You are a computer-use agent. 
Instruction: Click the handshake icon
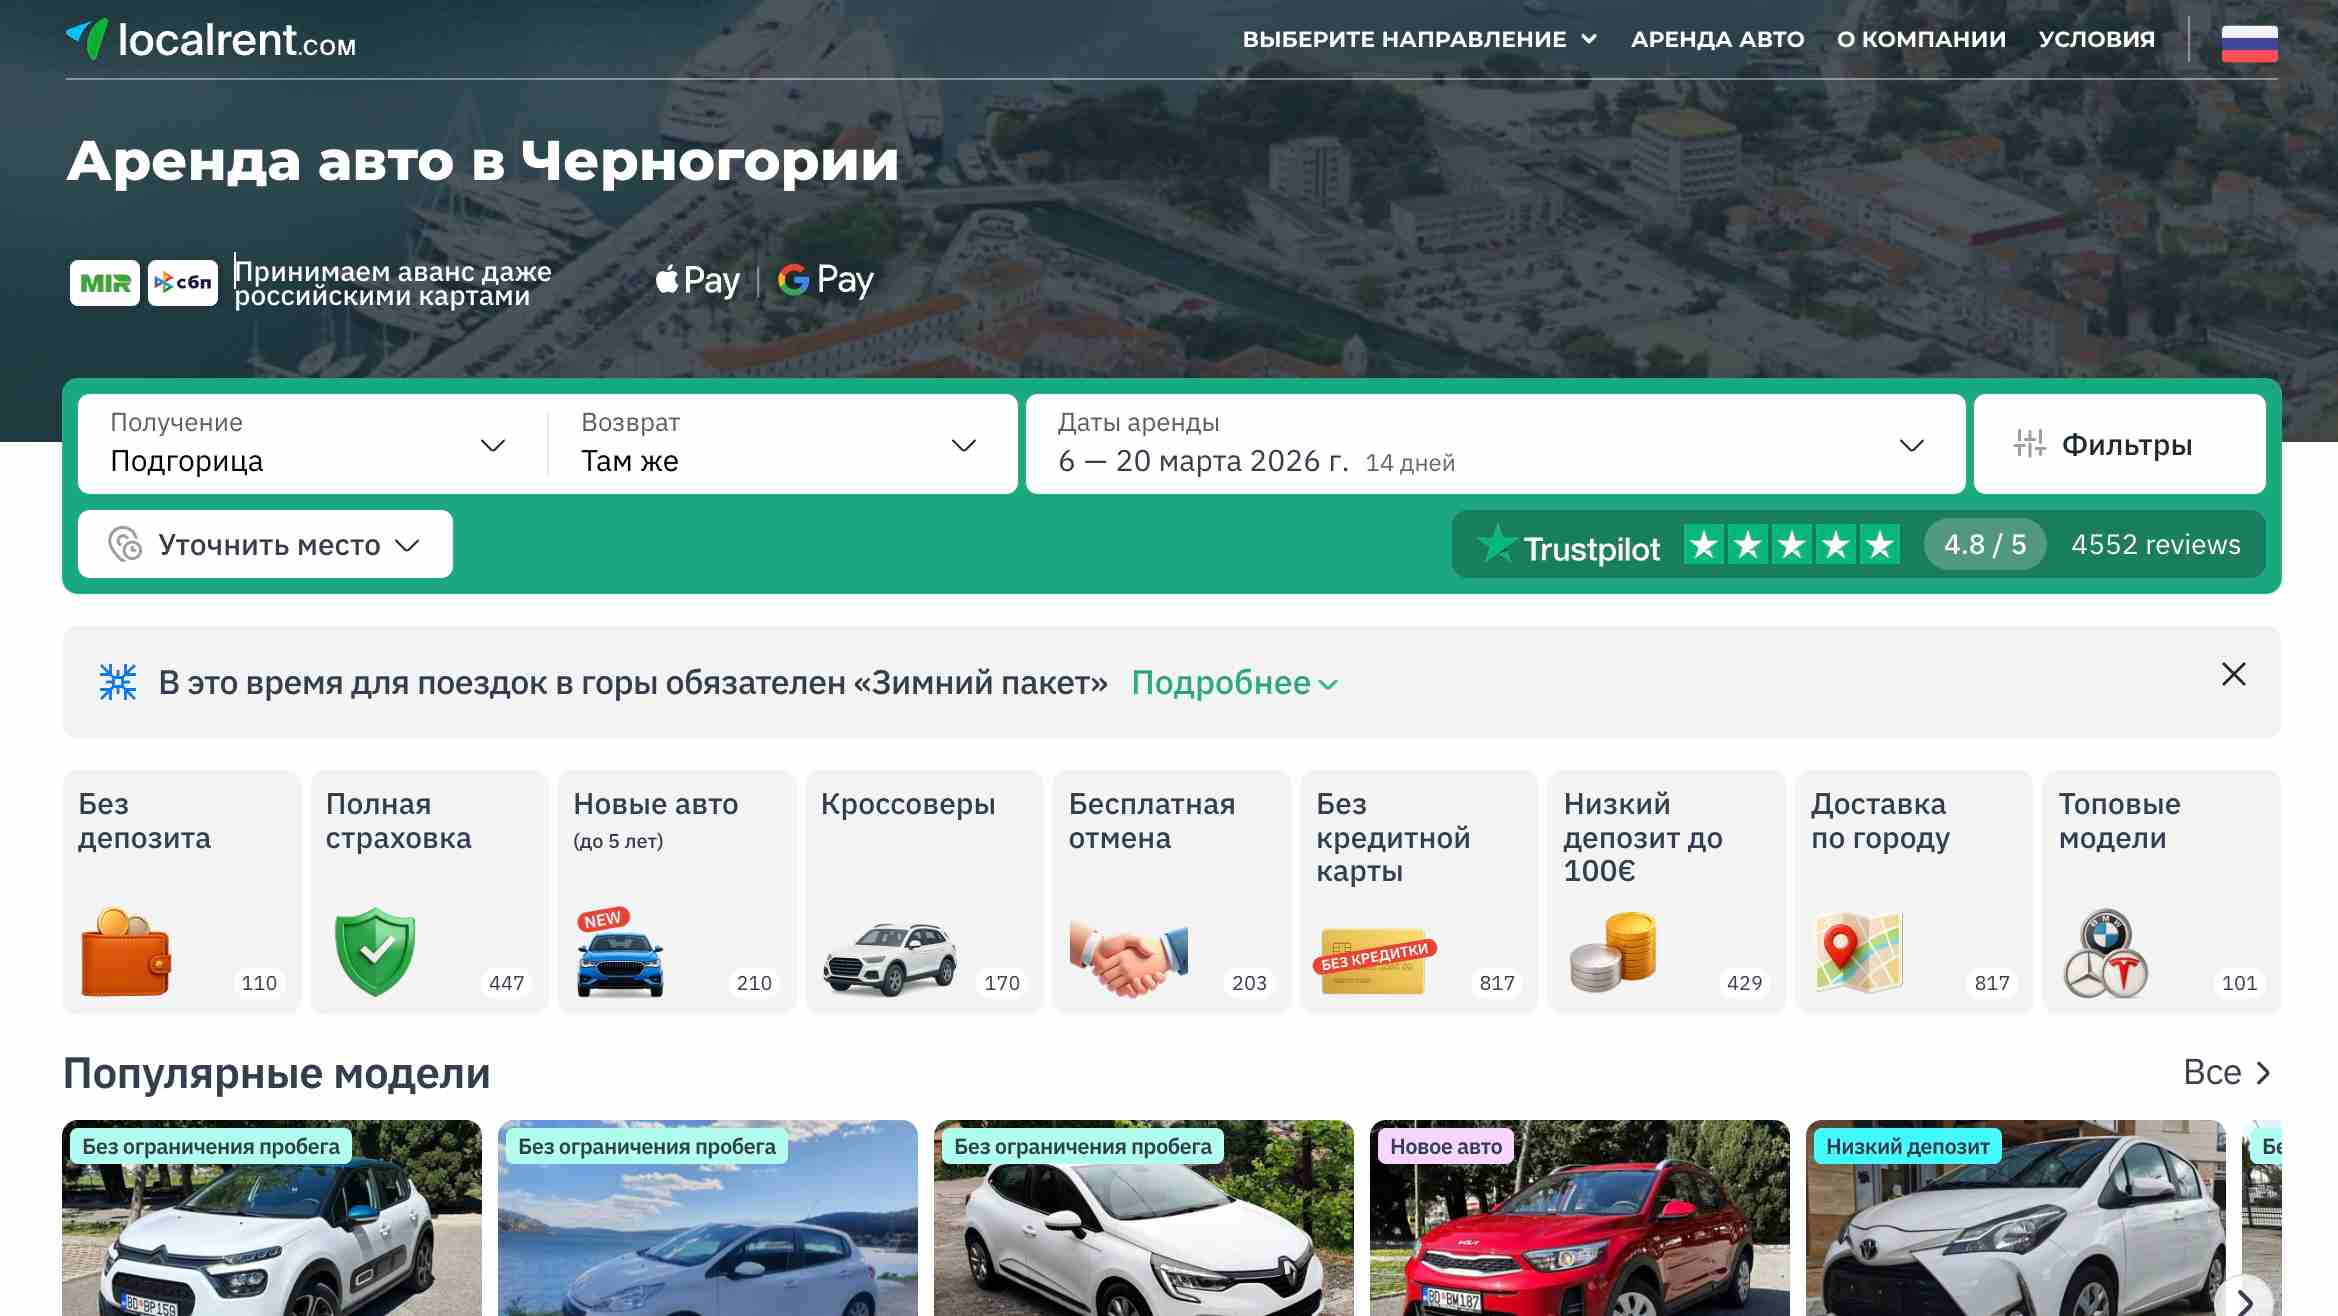[1128, 958]
